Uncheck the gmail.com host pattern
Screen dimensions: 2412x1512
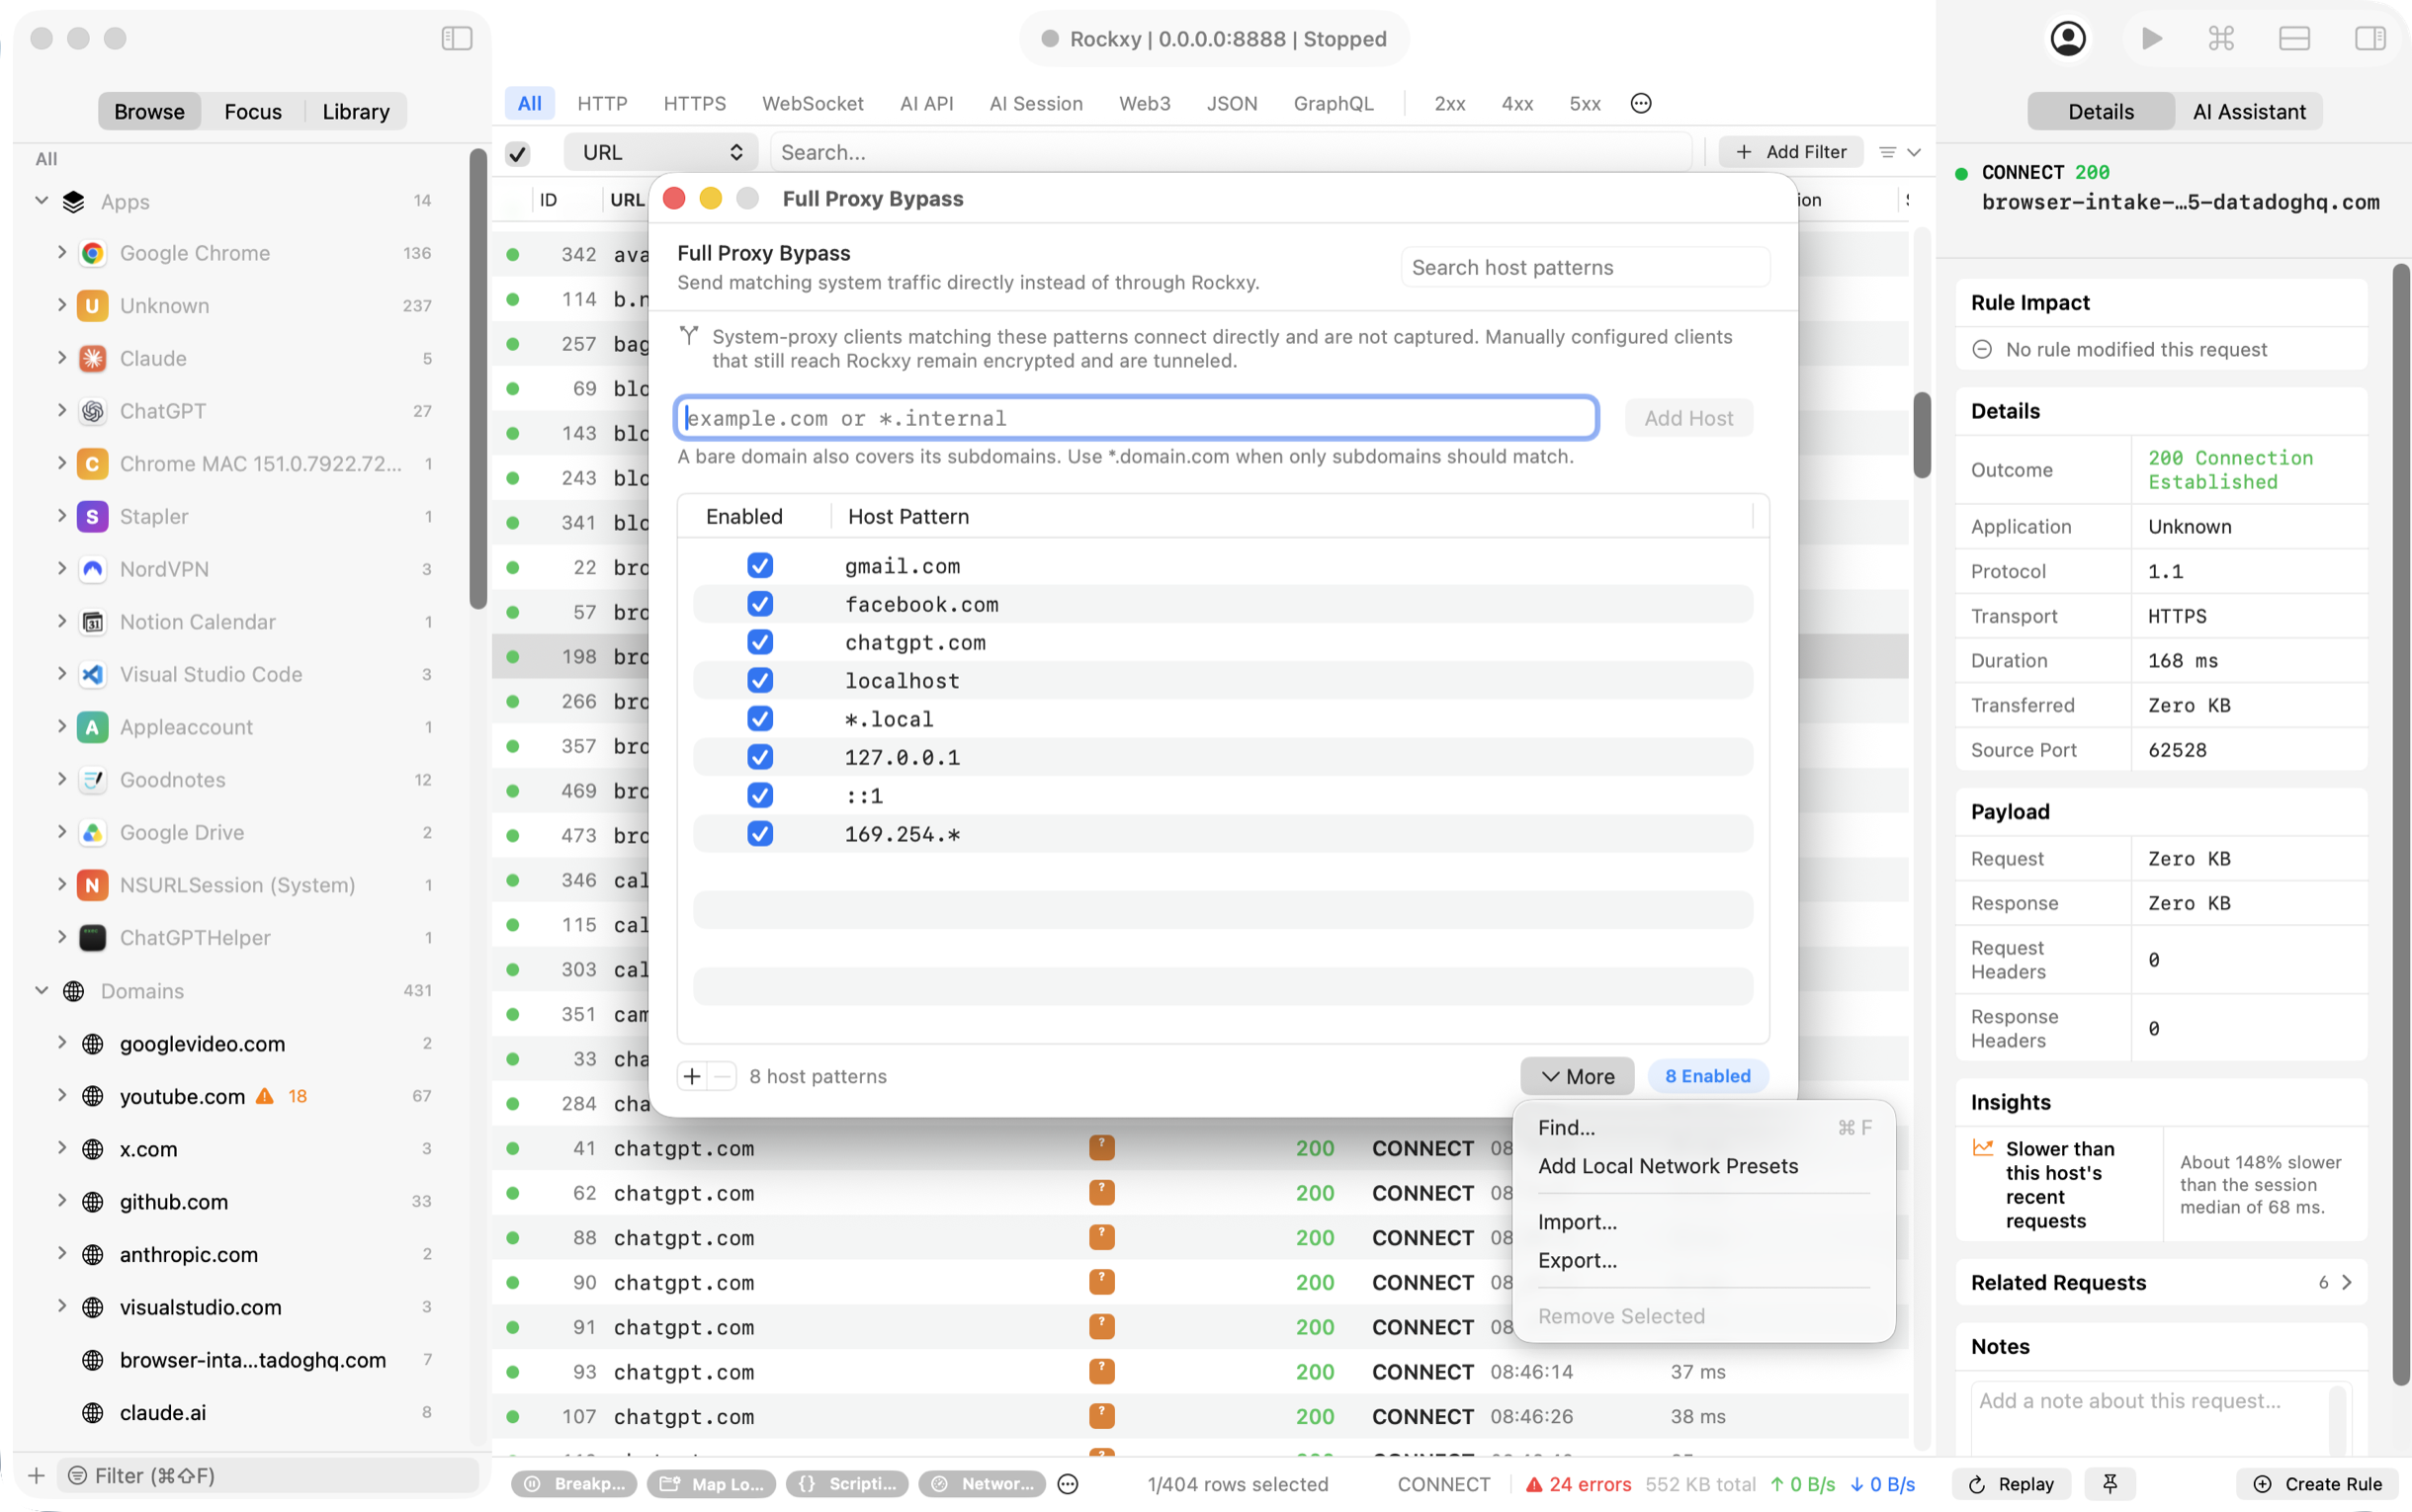(x=760, y=566)
